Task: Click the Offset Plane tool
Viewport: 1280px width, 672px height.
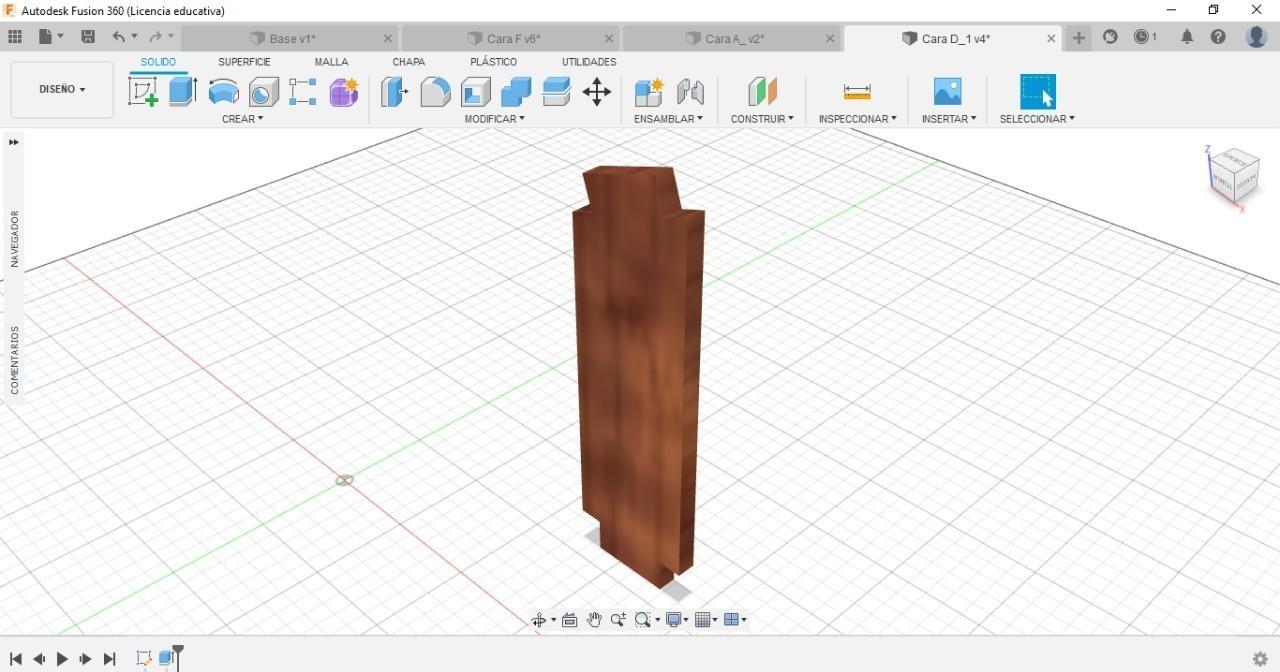Action: click(762, 92)
